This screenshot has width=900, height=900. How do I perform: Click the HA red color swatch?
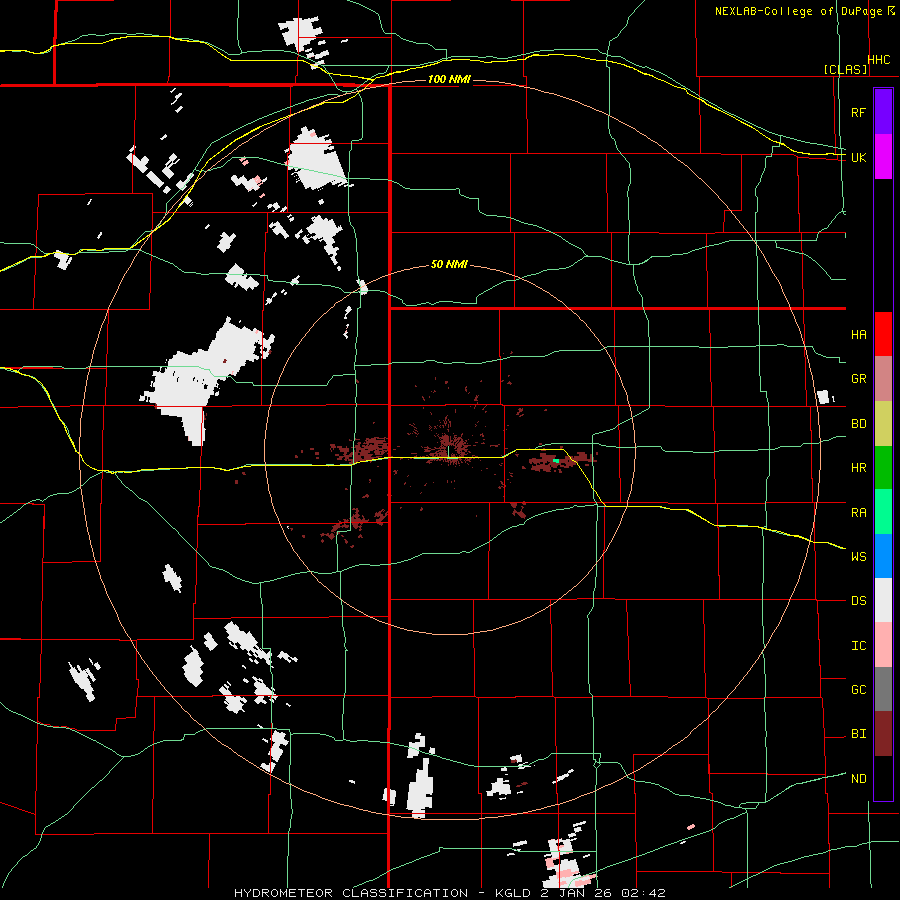coord(883,334)
